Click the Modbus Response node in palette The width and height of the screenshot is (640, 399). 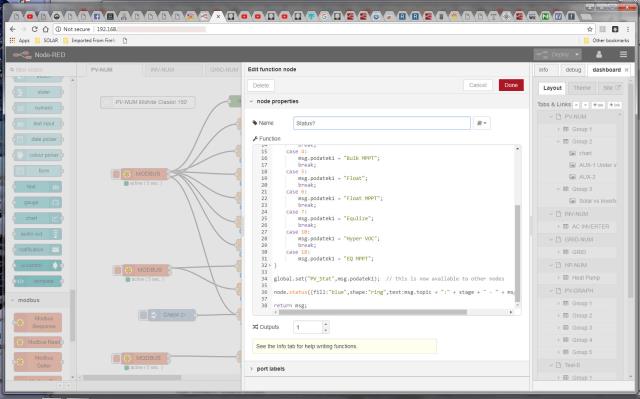point(38,322)
